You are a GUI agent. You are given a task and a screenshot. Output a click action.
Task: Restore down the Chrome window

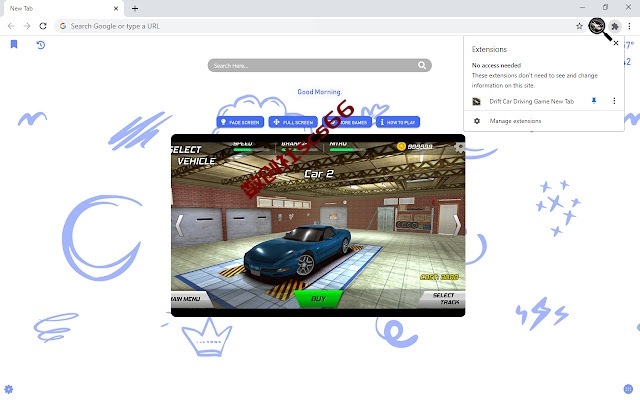tap(605, 7)
